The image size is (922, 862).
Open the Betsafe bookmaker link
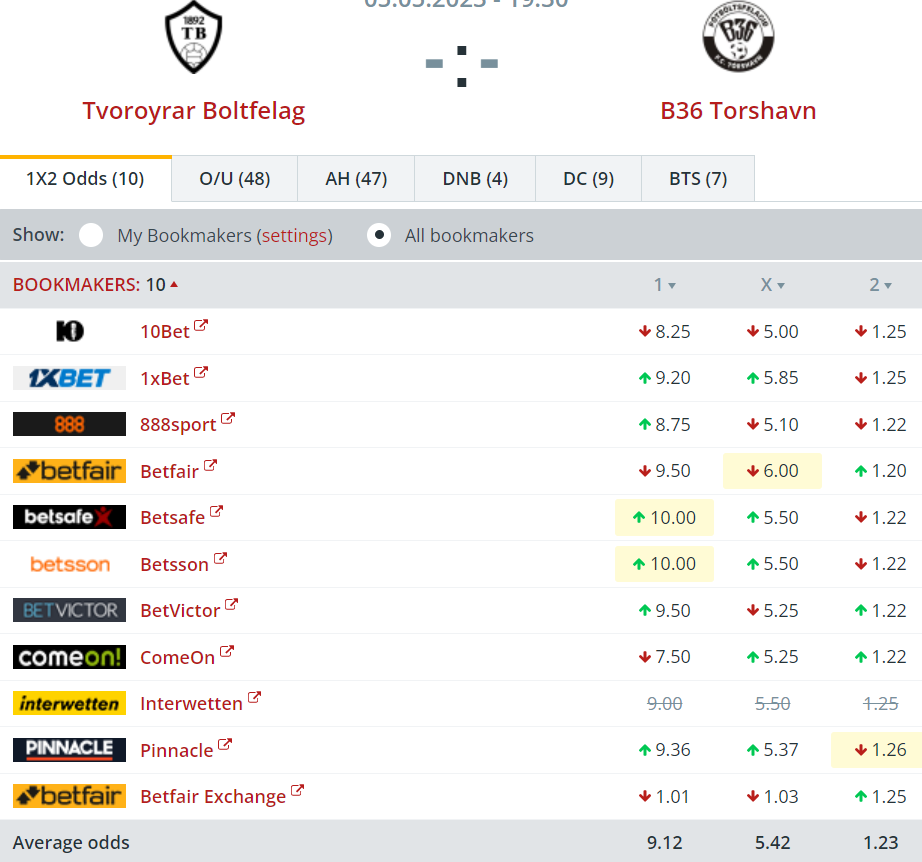172,517
